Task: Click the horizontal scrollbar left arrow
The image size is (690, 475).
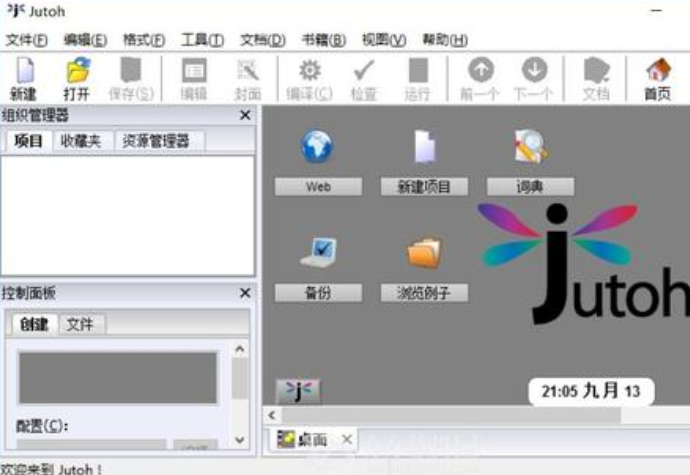Action: click(x=272, y=415)
